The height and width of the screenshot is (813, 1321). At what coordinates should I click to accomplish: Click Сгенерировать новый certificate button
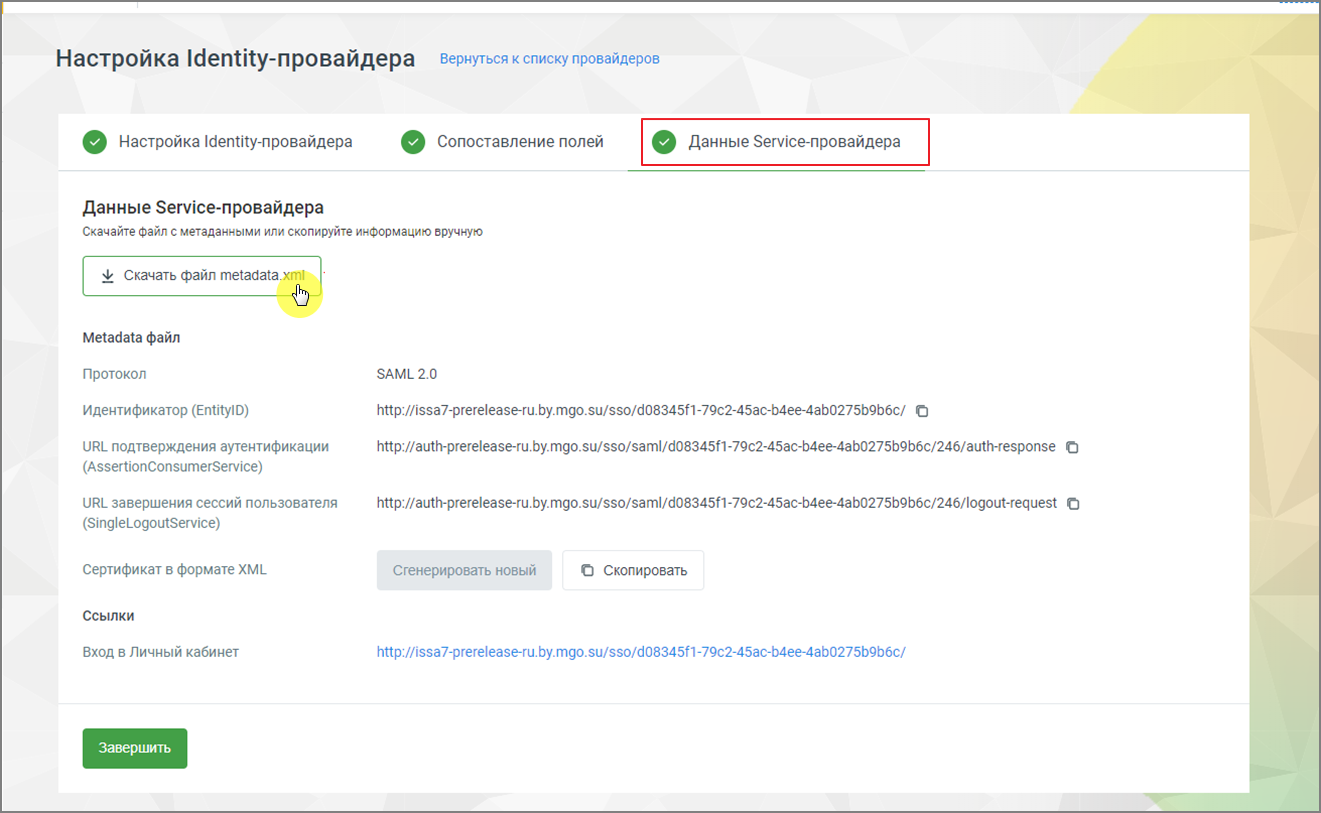[x=464, y=570]
